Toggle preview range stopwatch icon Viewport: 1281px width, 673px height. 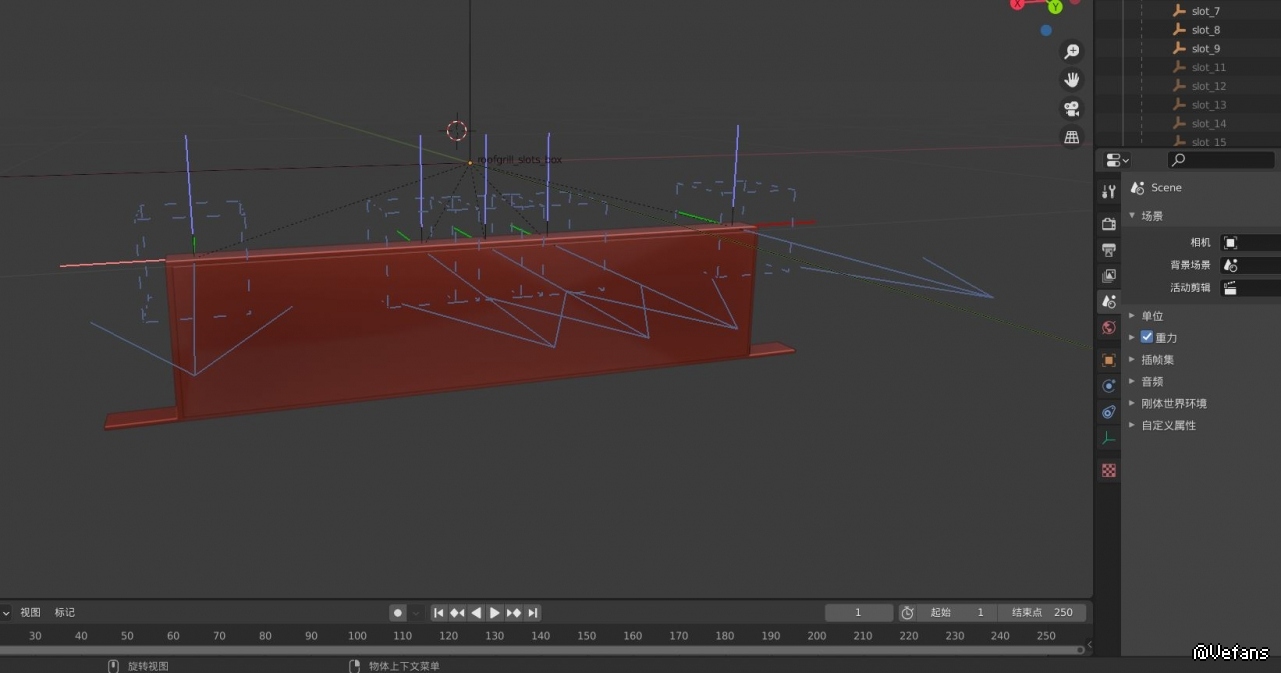coord(907,613)
